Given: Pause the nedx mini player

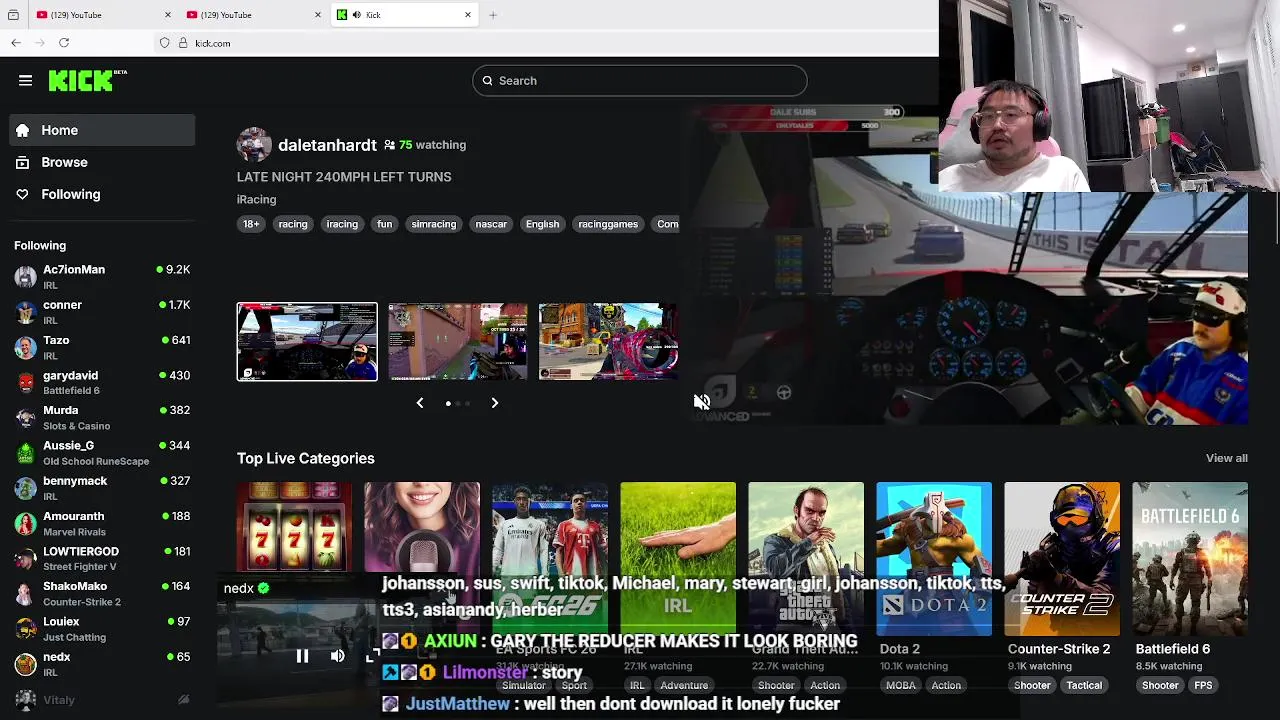Looking at the screenshot, I should (302, 656).
